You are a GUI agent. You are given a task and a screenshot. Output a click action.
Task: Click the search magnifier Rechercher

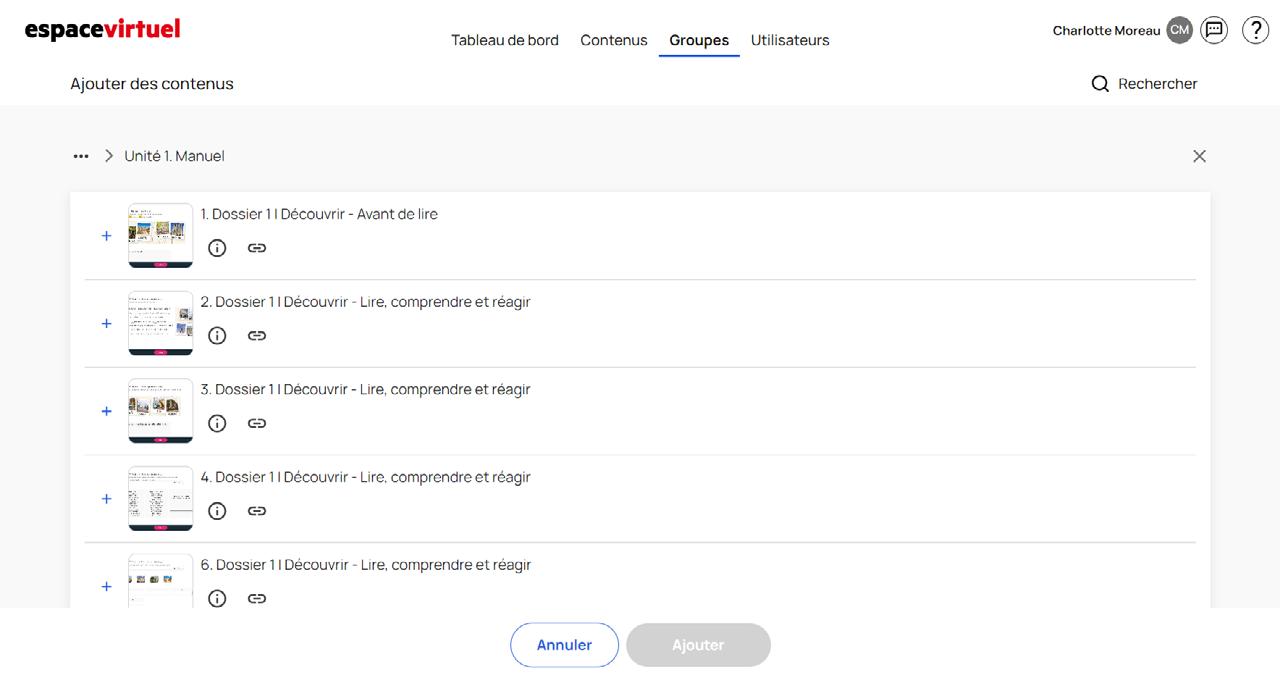pos(1100,84)
